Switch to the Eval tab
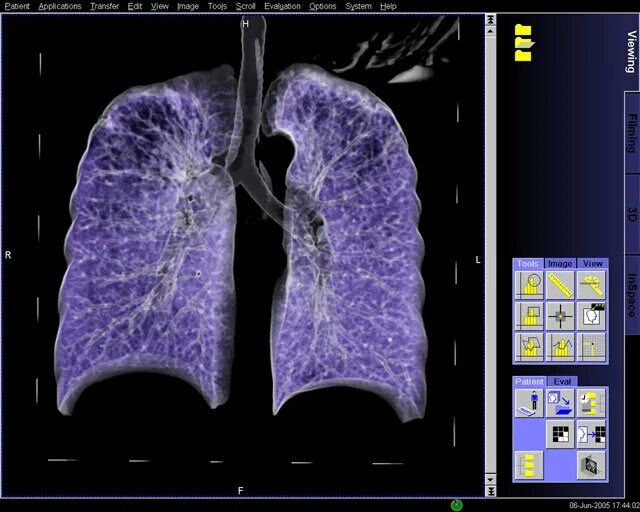 coord(562,382)
